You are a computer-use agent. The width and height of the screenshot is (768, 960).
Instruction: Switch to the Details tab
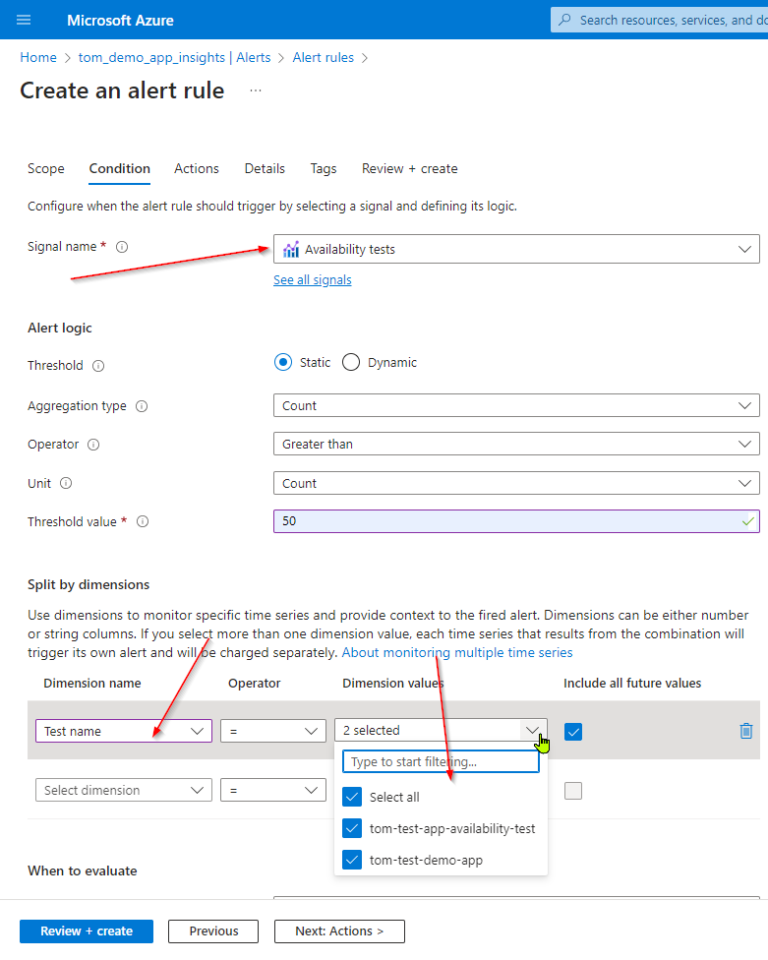coord(265,168)
